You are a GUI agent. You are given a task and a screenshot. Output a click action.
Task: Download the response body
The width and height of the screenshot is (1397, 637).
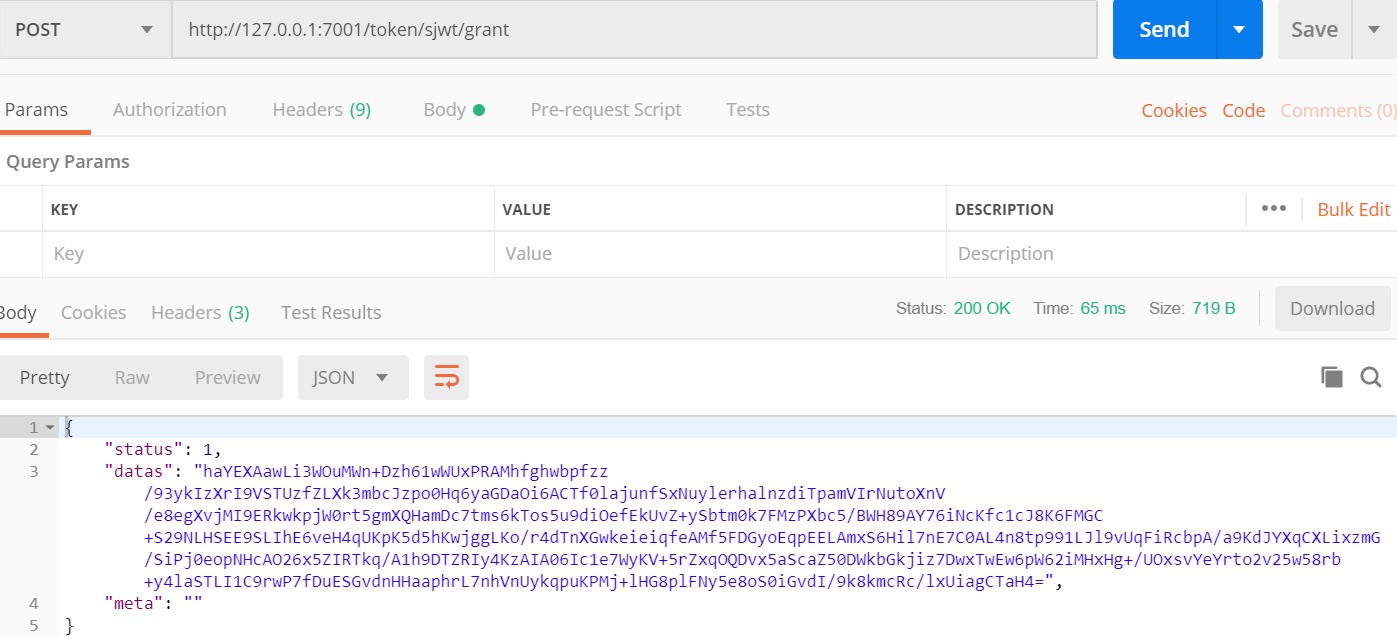coord(1332,308)
